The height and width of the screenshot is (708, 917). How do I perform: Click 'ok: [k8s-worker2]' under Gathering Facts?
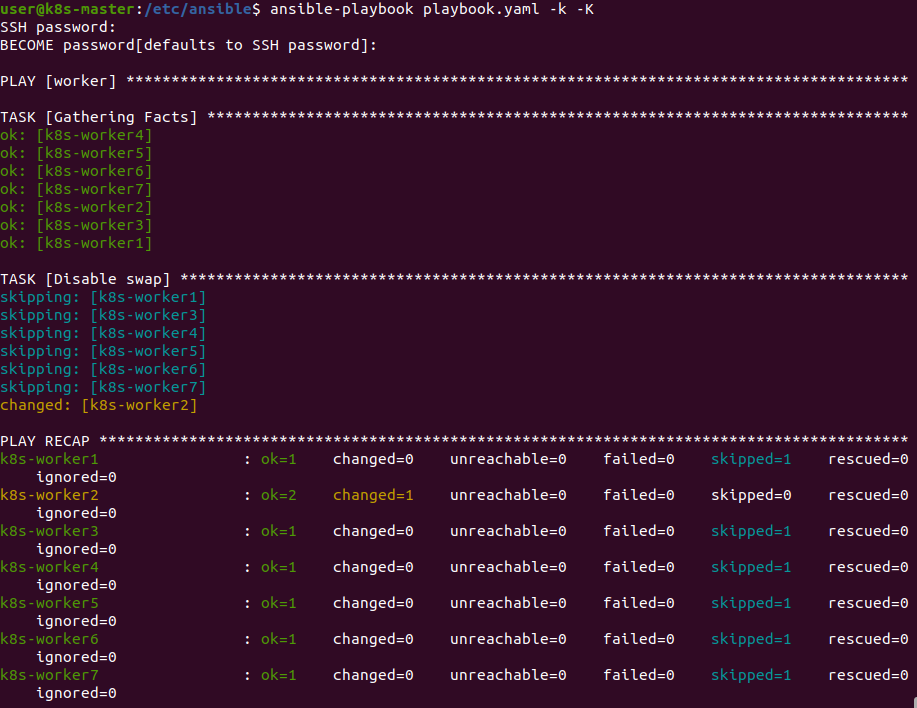click(76, 207)
